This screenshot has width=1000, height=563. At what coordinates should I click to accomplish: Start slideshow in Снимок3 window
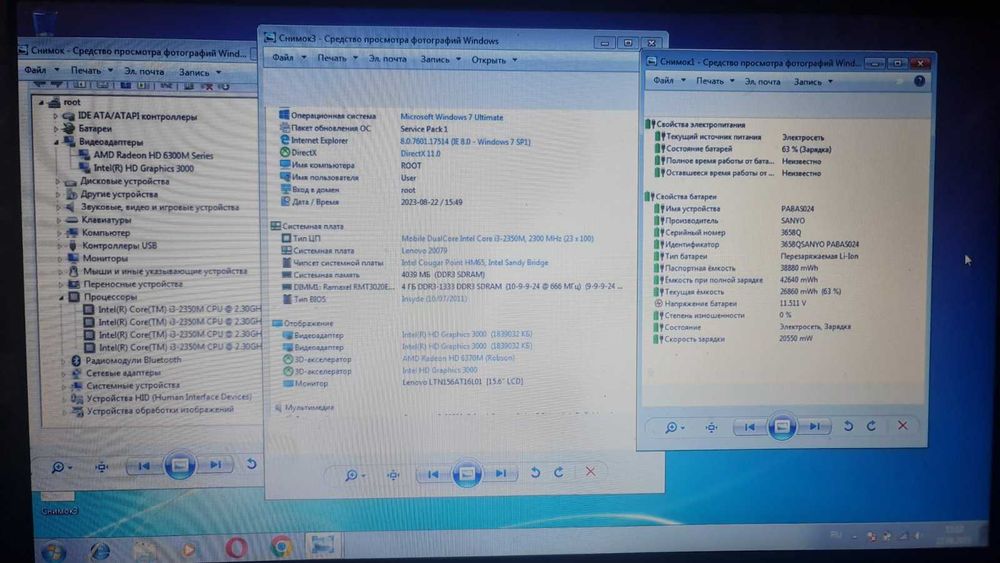467,474
